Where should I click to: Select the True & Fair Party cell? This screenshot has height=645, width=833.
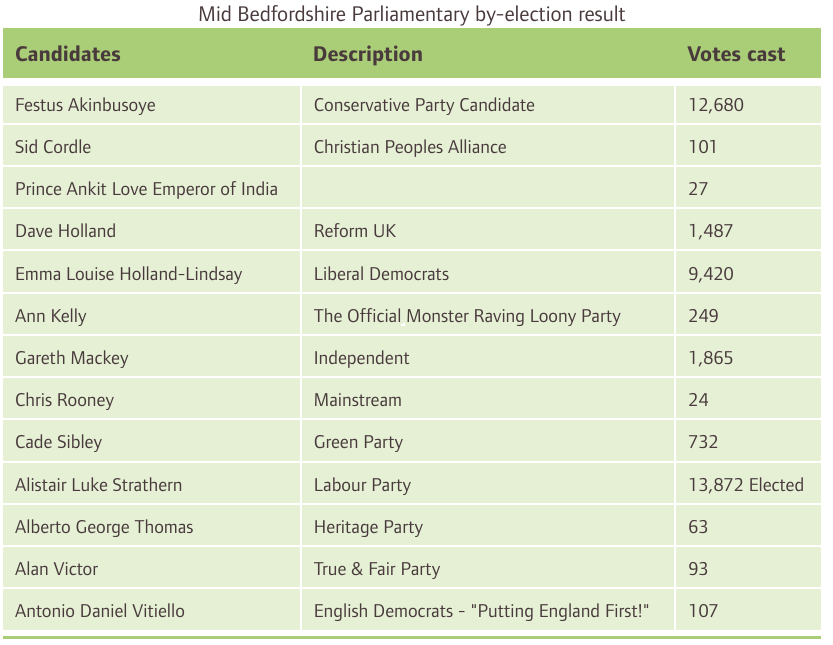coord(488,568)
